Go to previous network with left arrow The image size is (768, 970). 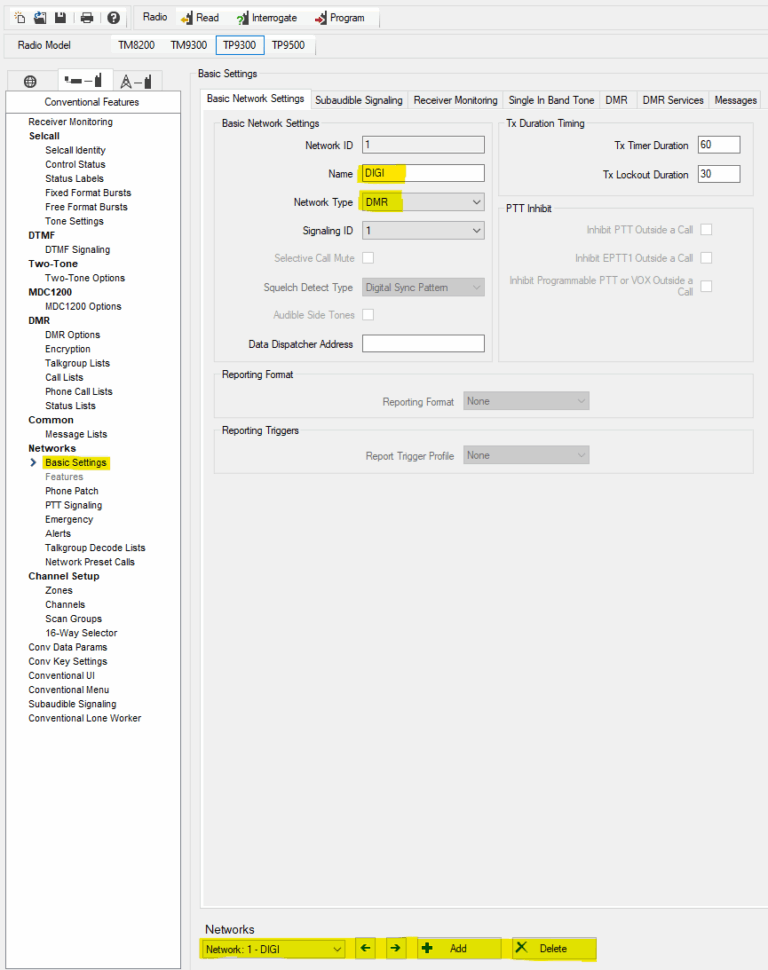[x=365, y=948]
